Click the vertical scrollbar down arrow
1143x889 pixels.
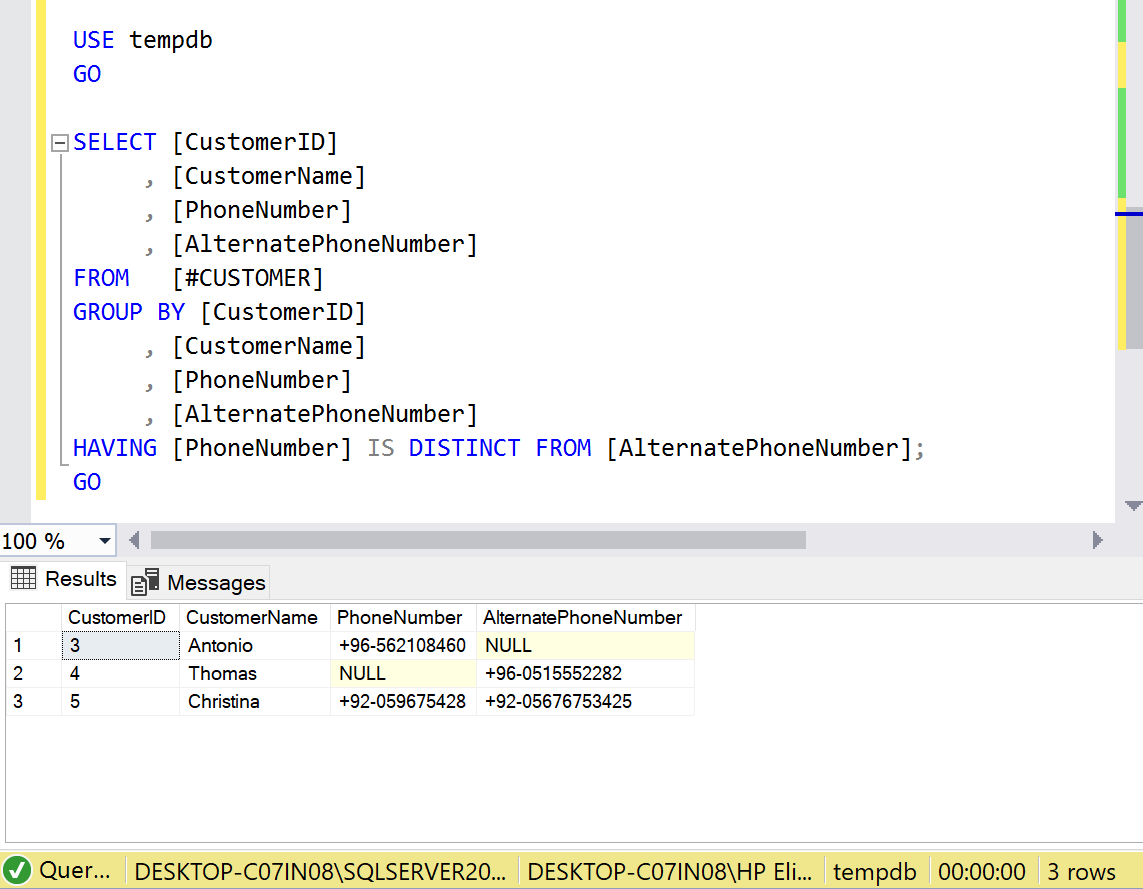(x=1132, y=506)
